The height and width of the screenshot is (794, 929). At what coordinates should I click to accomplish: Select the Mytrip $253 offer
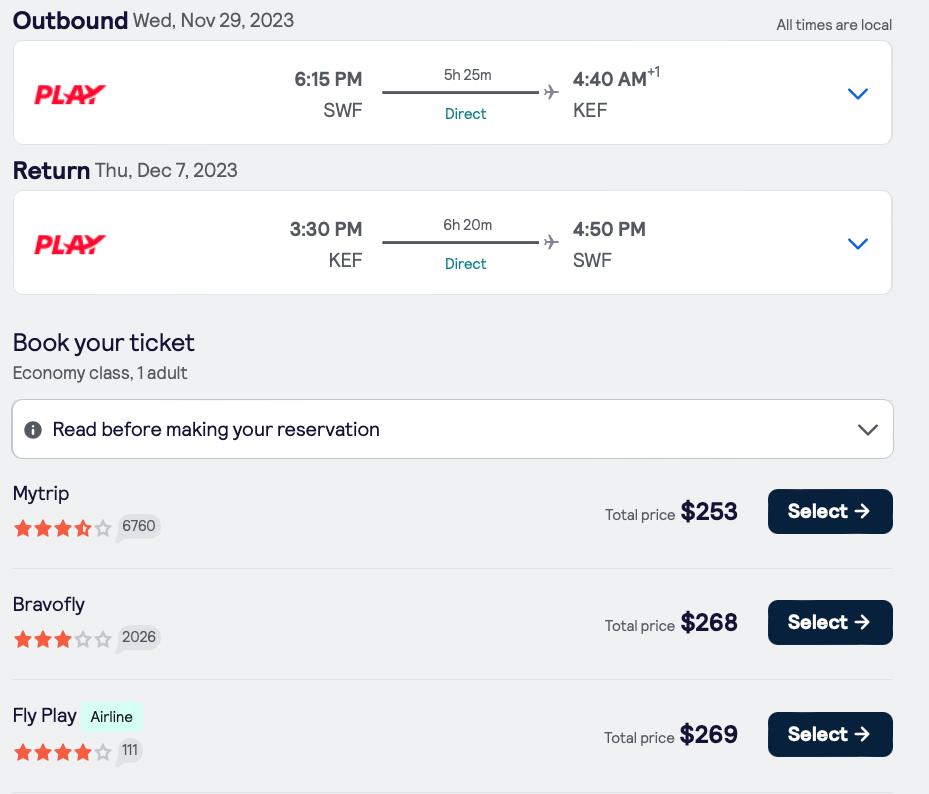point(829,512)
